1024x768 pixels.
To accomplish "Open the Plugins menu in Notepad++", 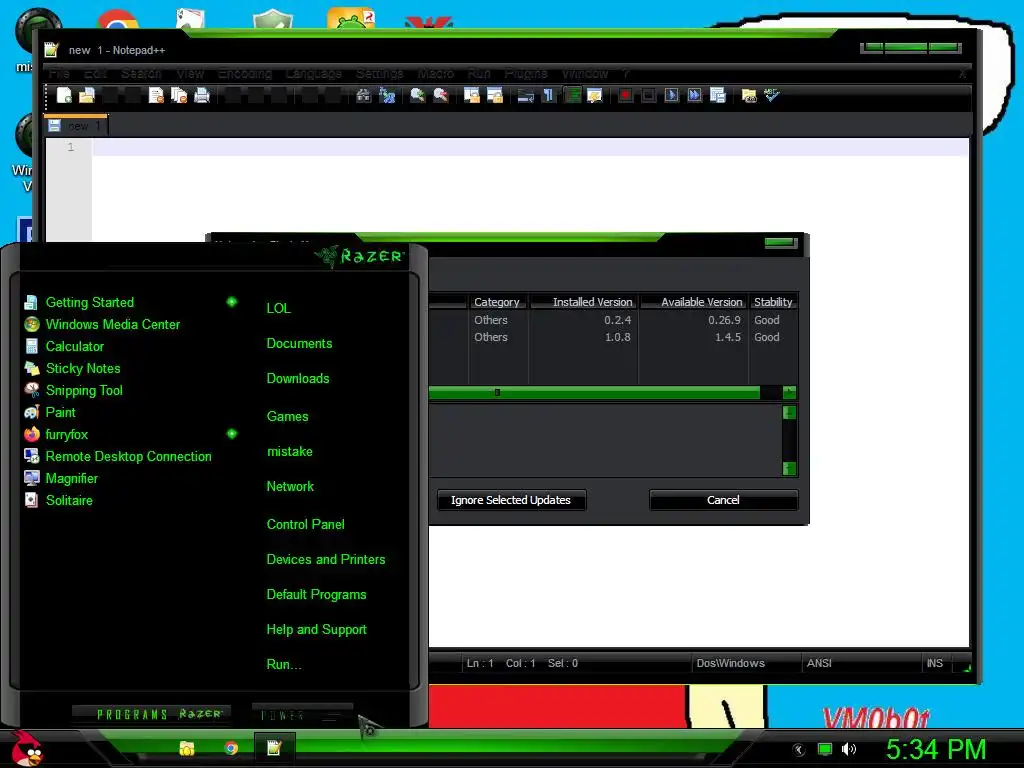I will (526, 73).
